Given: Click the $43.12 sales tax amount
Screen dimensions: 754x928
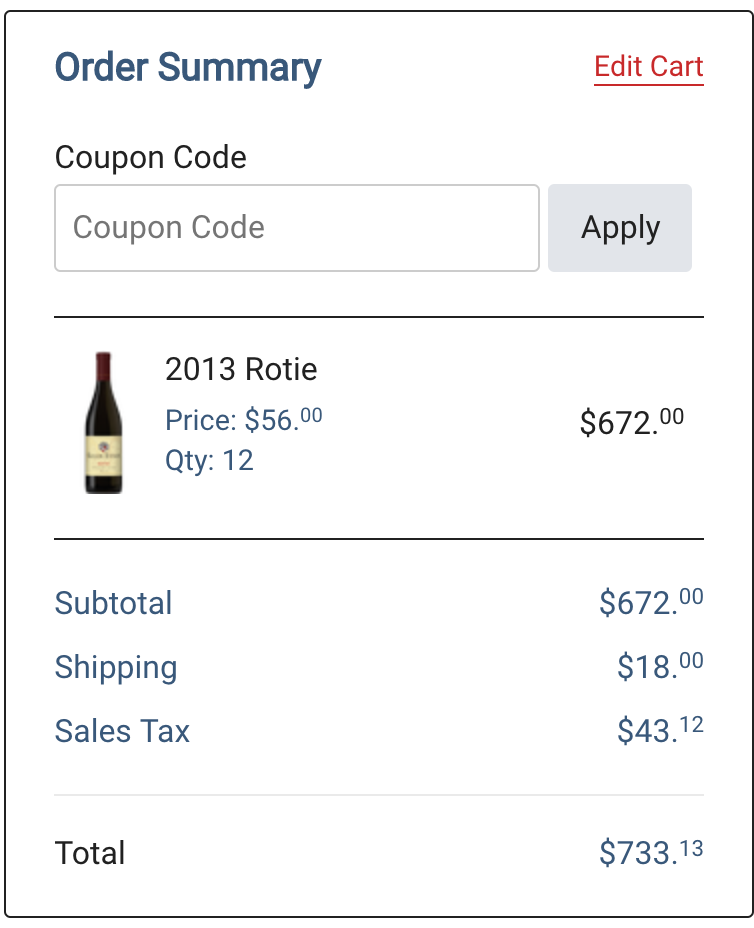Looking at the screenshot, I should click(x=660, y=730).
